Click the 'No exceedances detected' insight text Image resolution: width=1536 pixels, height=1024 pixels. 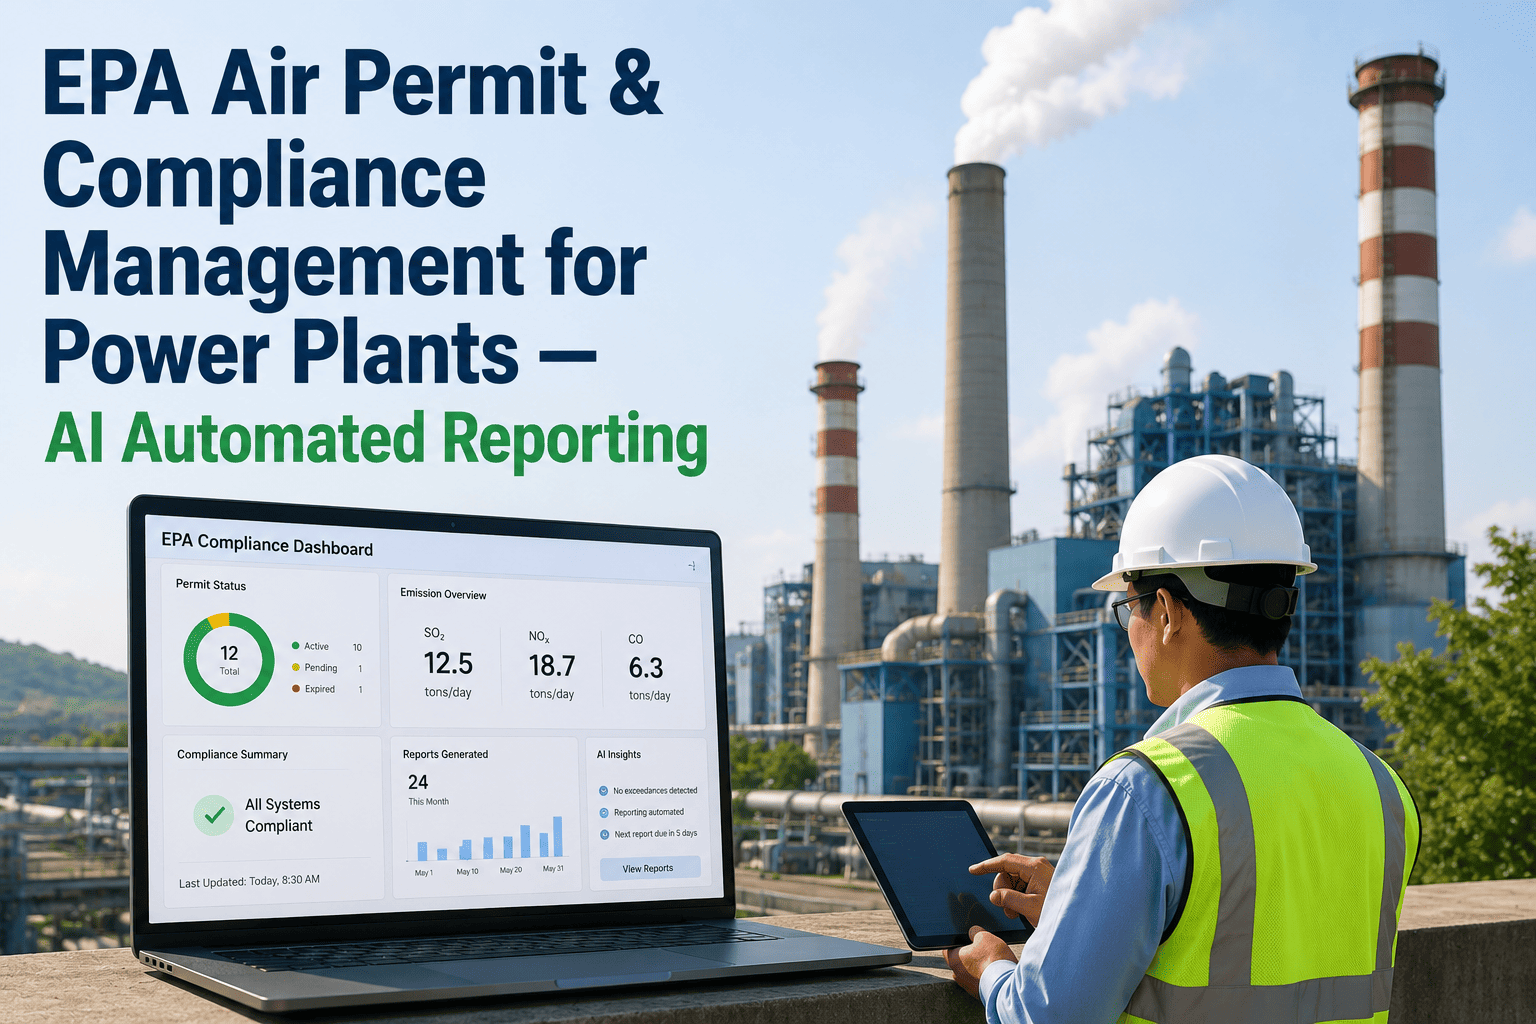tap(655, 790)
